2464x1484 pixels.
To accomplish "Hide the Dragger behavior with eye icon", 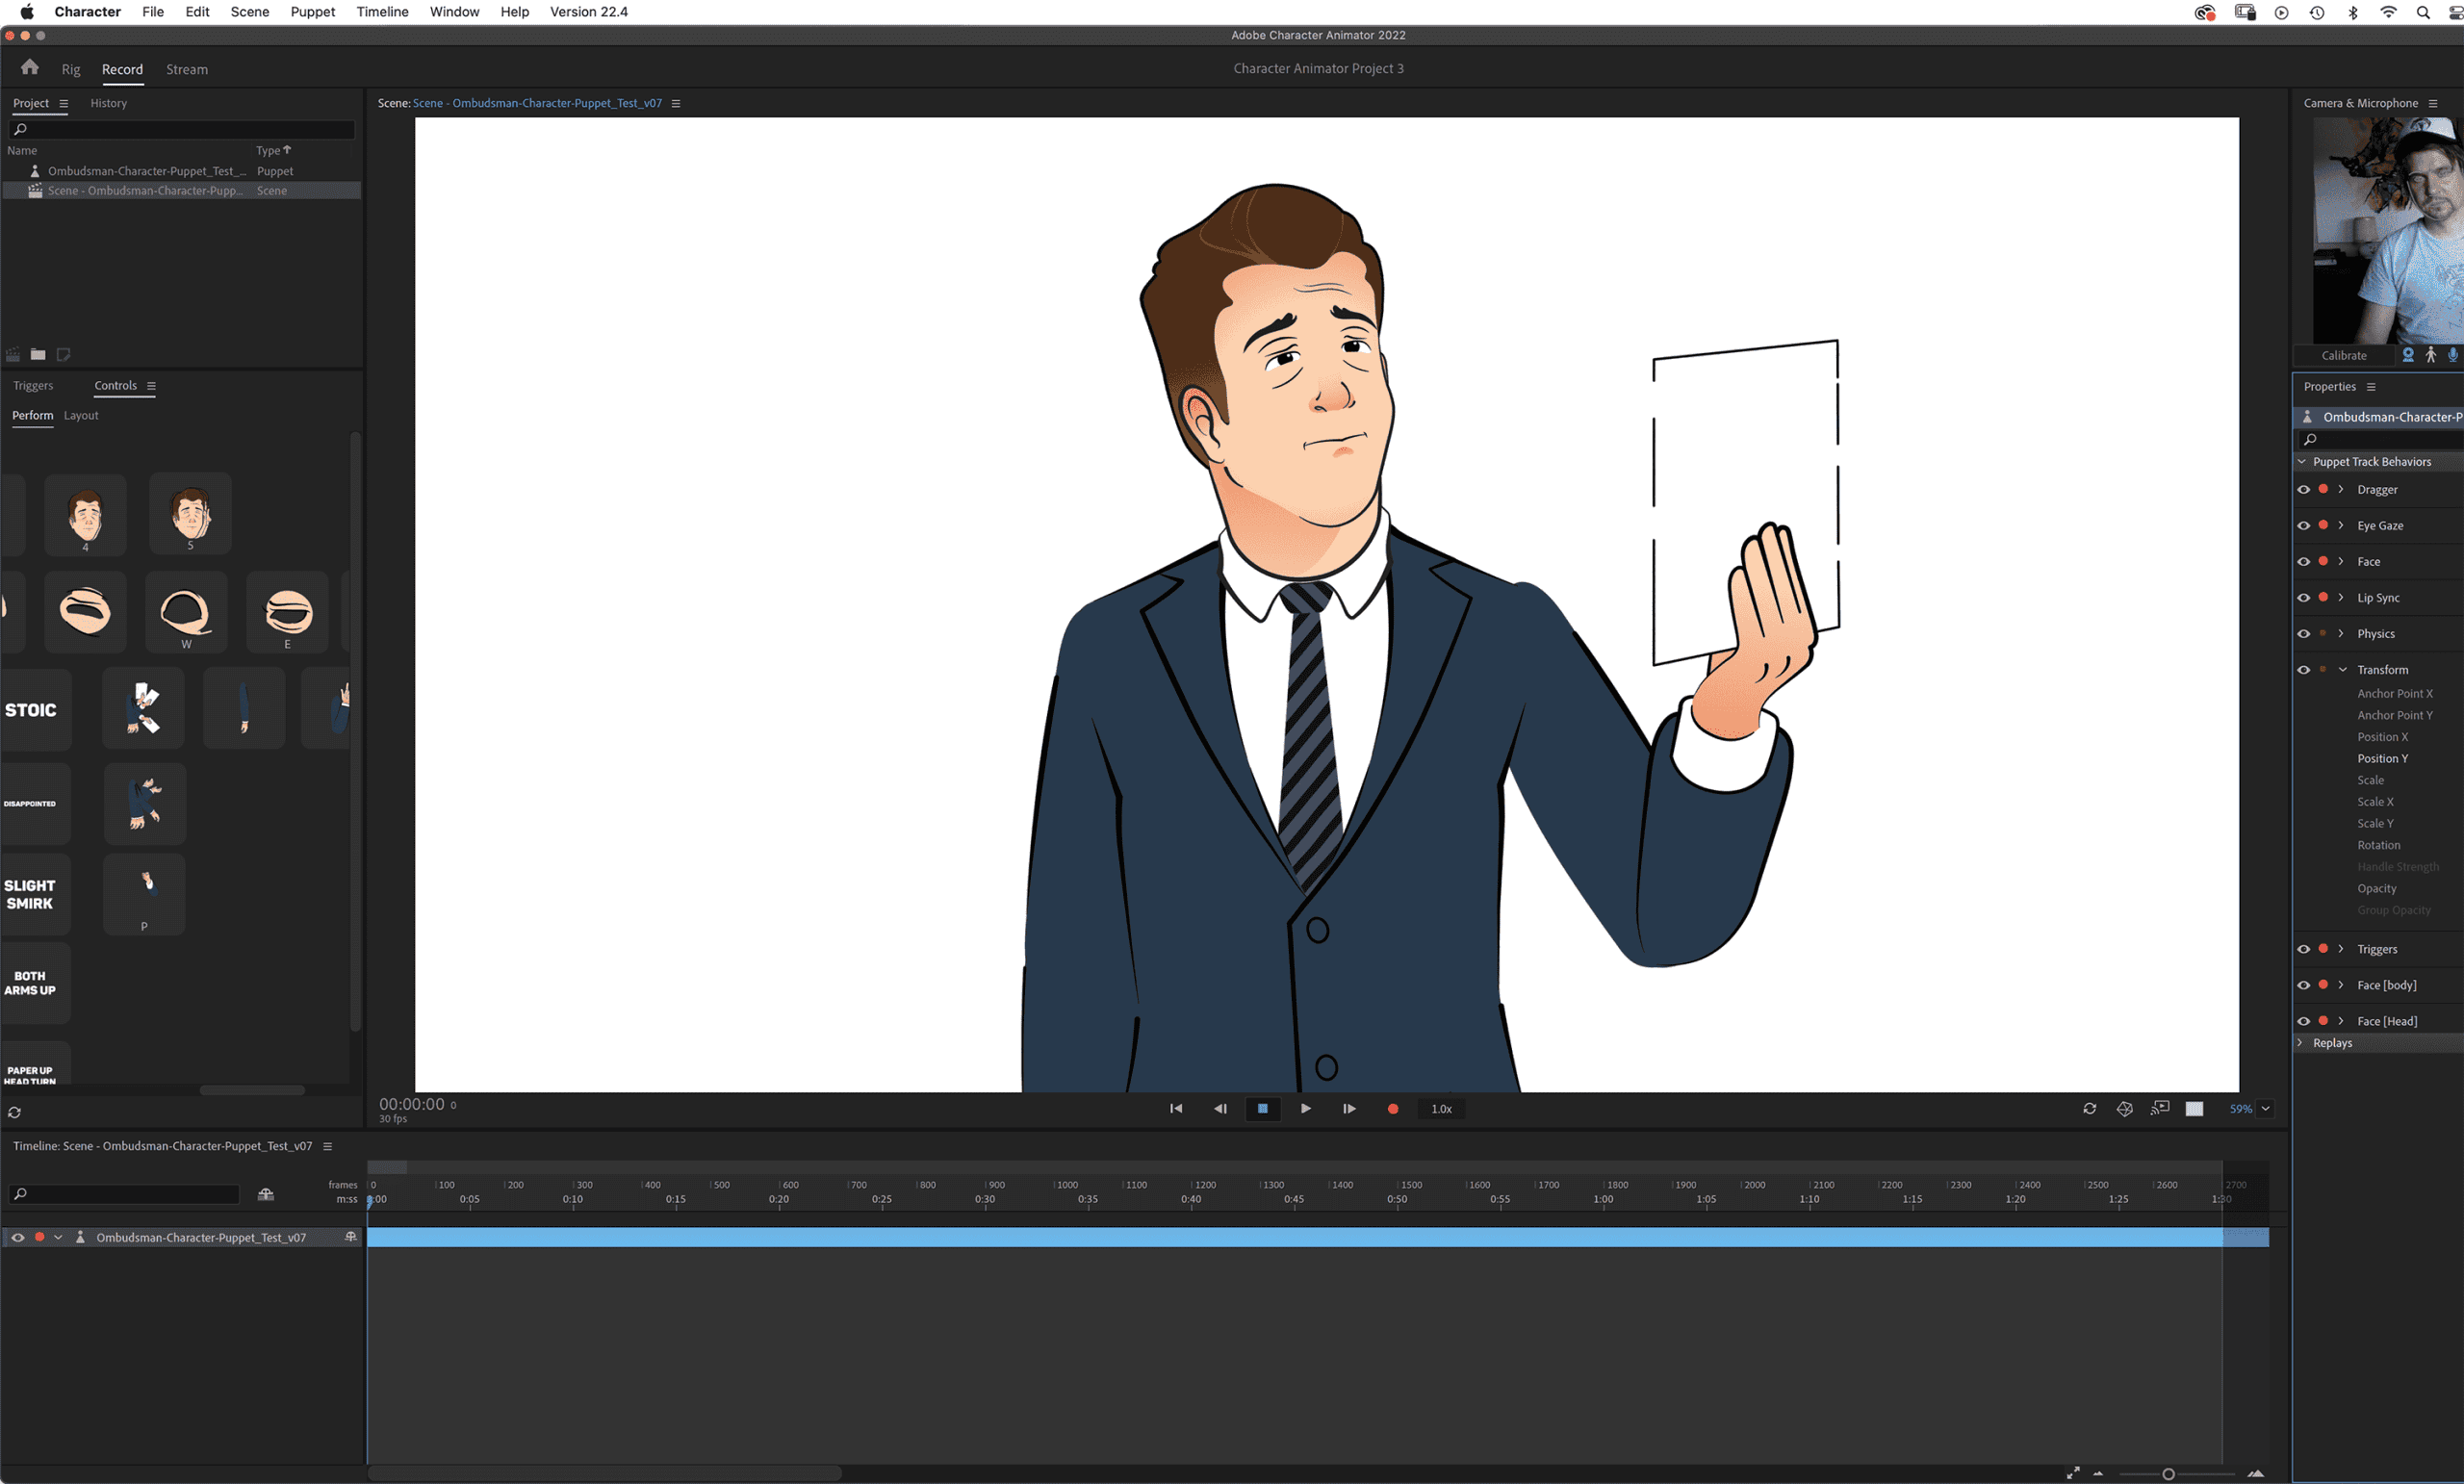I will [x=2303, y=489].
